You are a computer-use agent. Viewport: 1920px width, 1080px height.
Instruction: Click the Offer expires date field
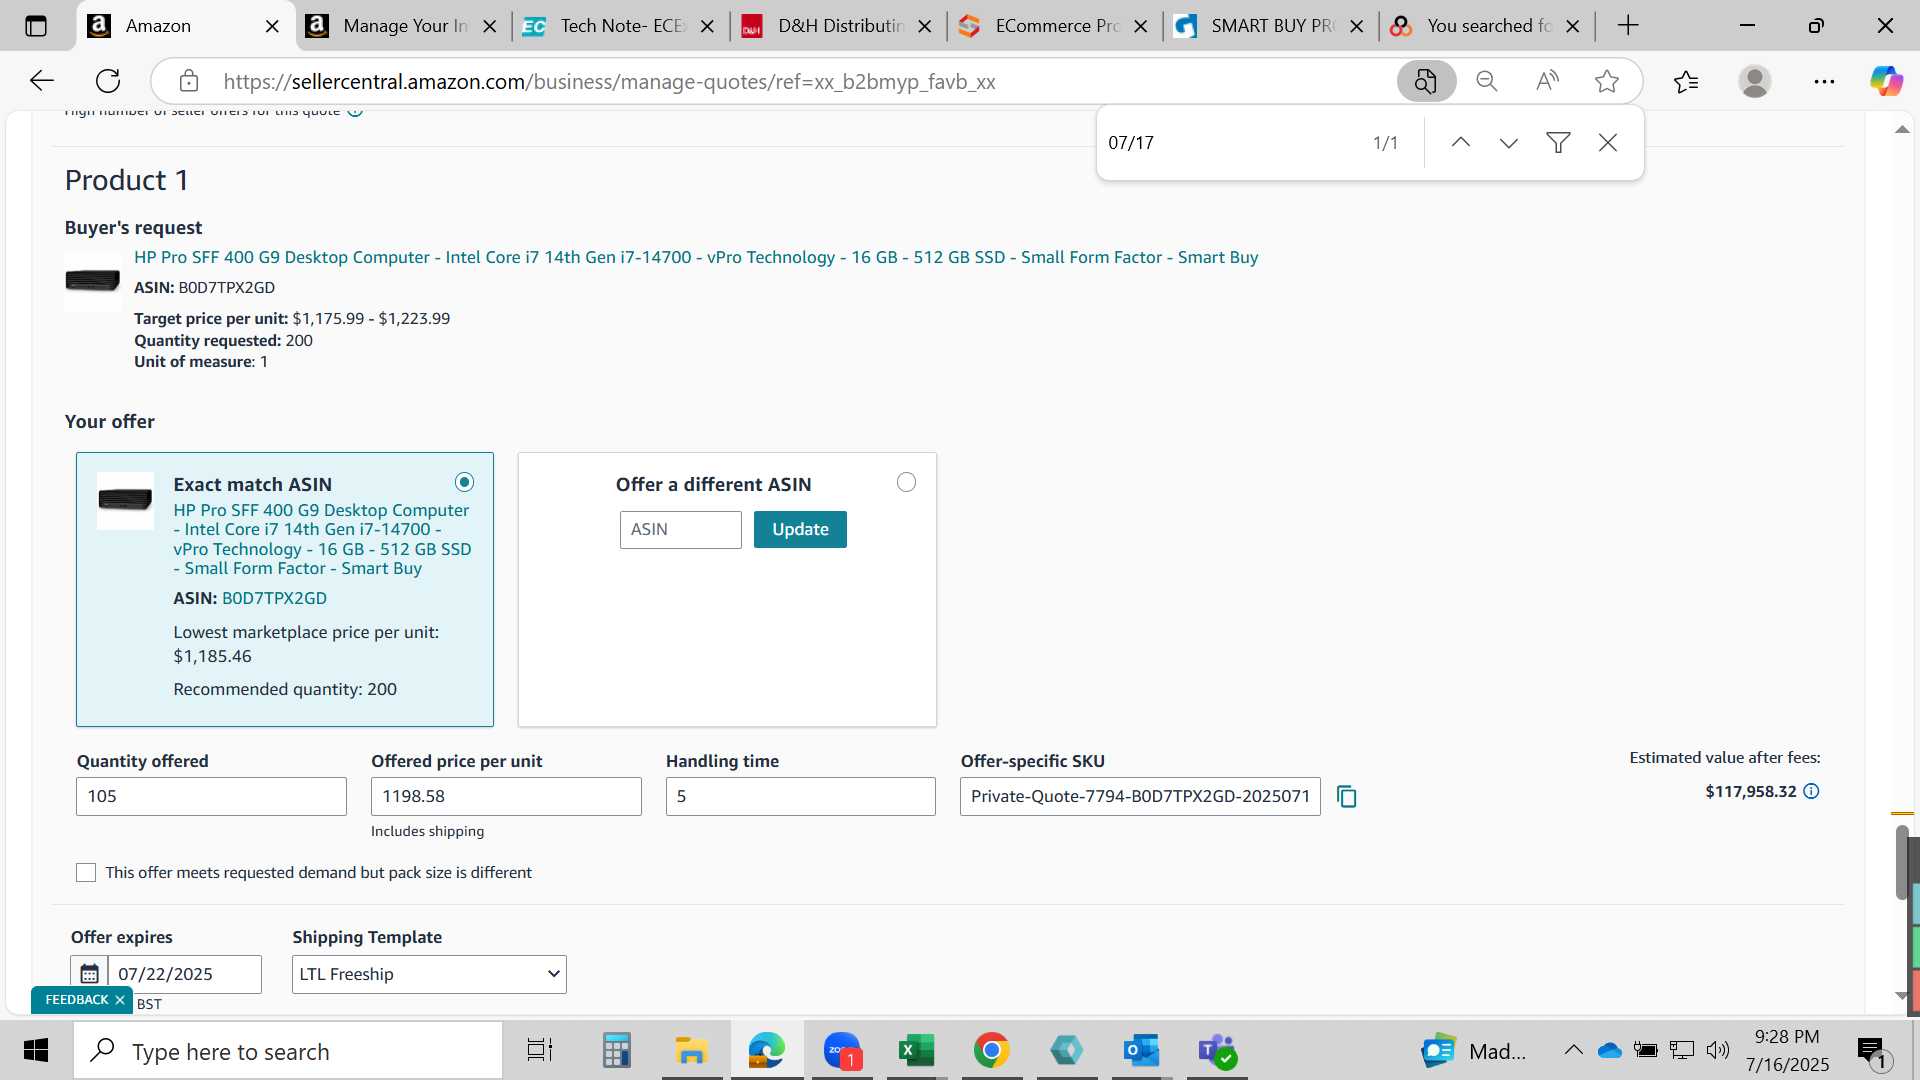[x=185, y=974]
